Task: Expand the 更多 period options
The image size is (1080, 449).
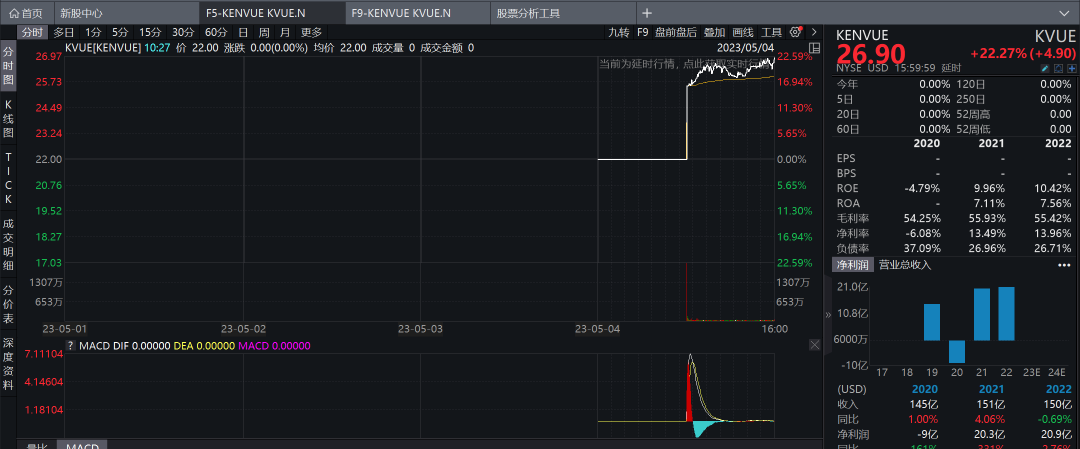Action: (311, 32)
